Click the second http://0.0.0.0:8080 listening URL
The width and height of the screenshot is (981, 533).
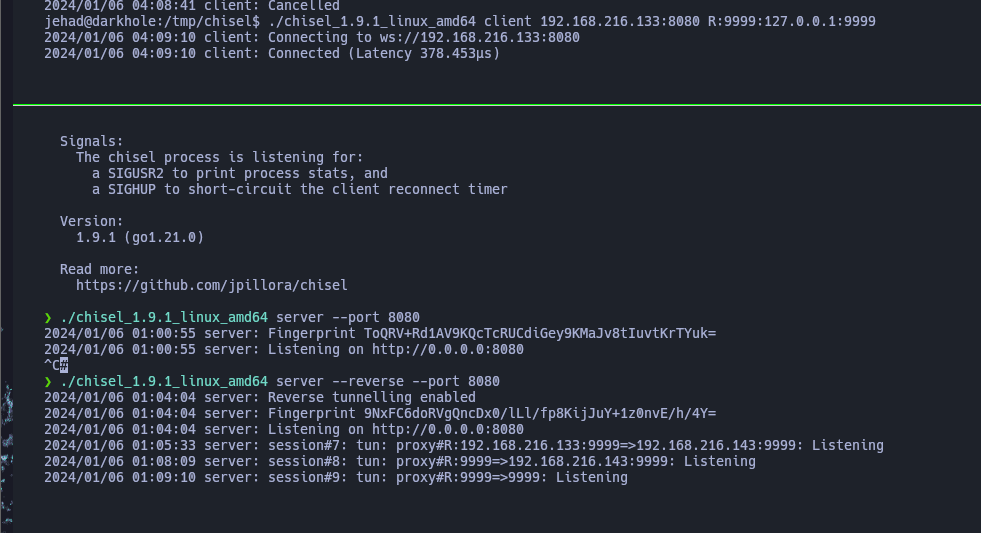point(448,429)
